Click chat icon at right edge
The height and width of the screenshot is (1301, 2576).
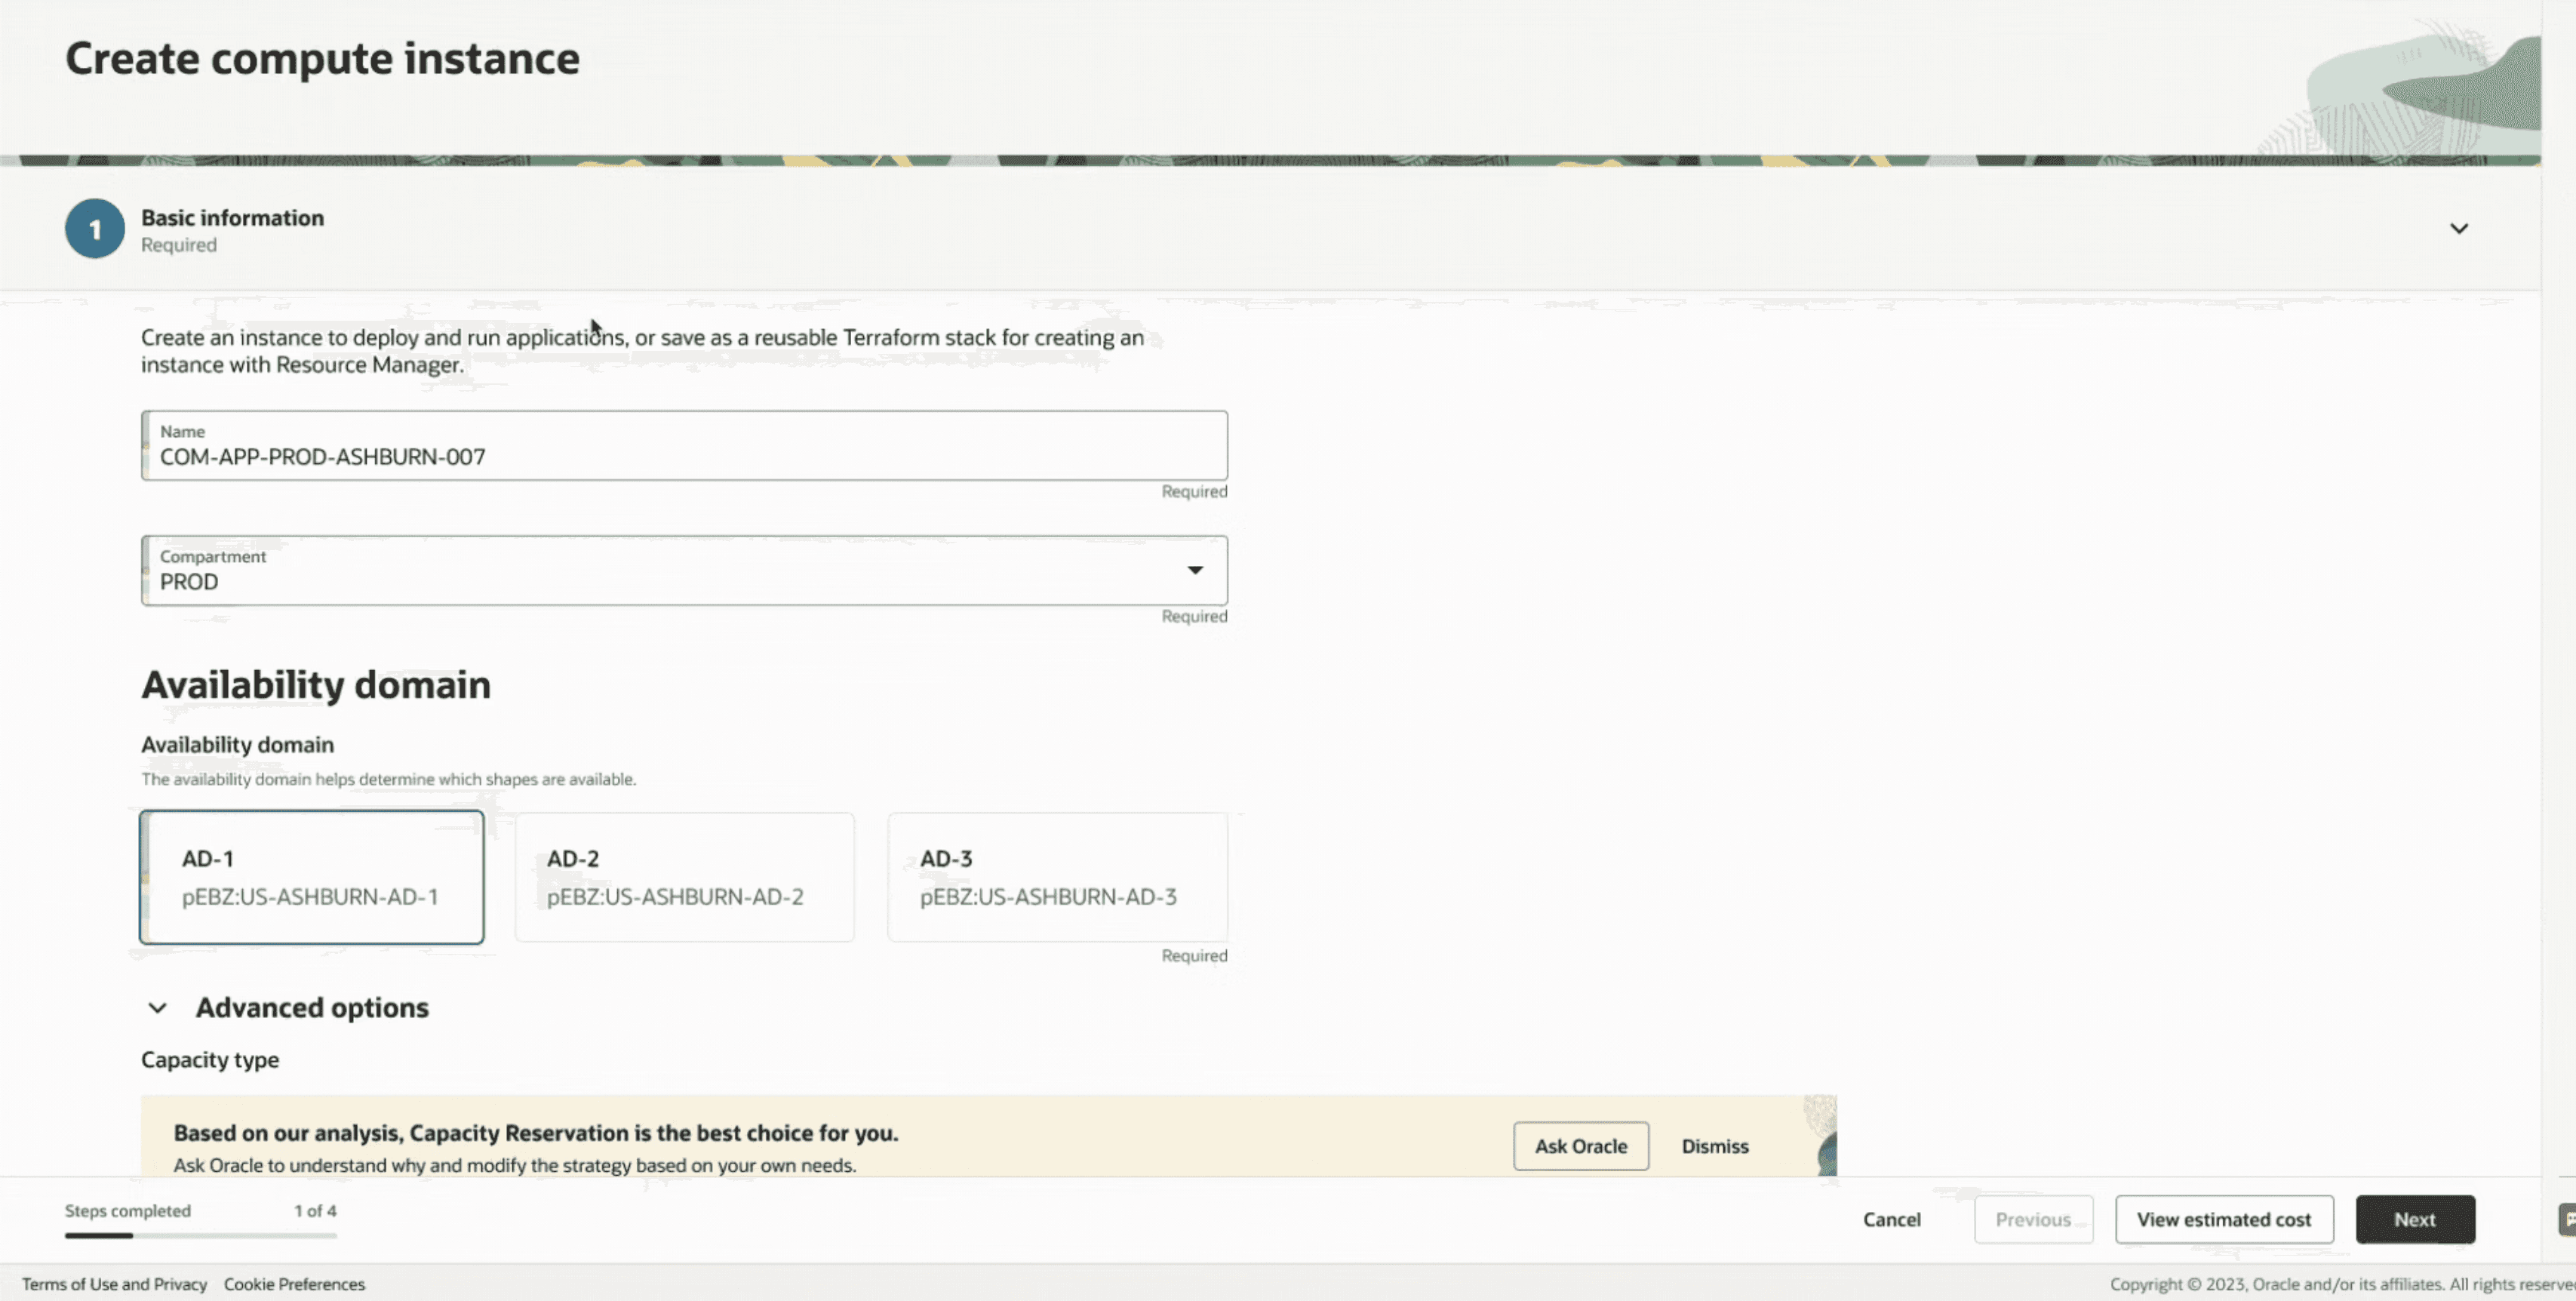click(x=2566, y=1219)
